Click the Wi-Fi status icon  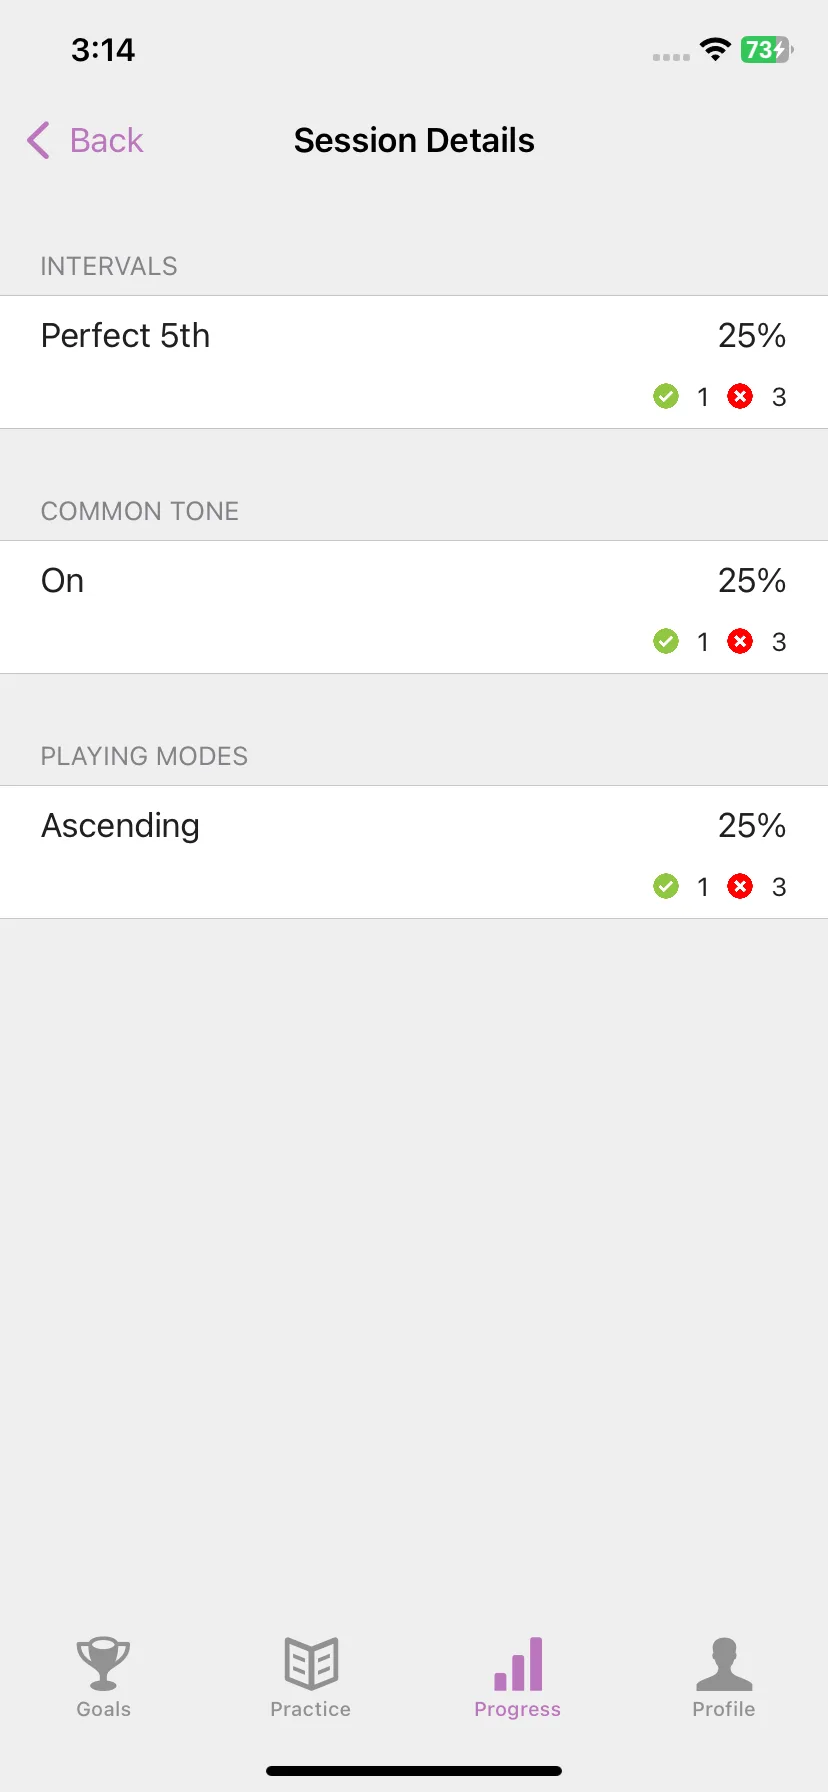(x=715, y=49)
